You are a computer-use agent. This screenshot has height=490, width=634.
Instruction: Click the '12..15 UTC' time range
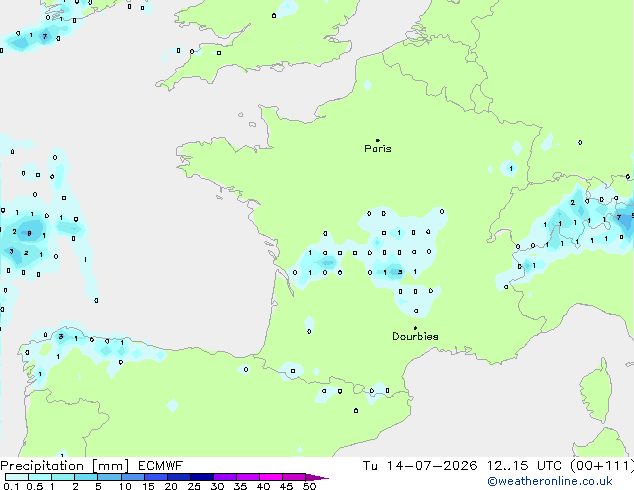click(524, 466)
